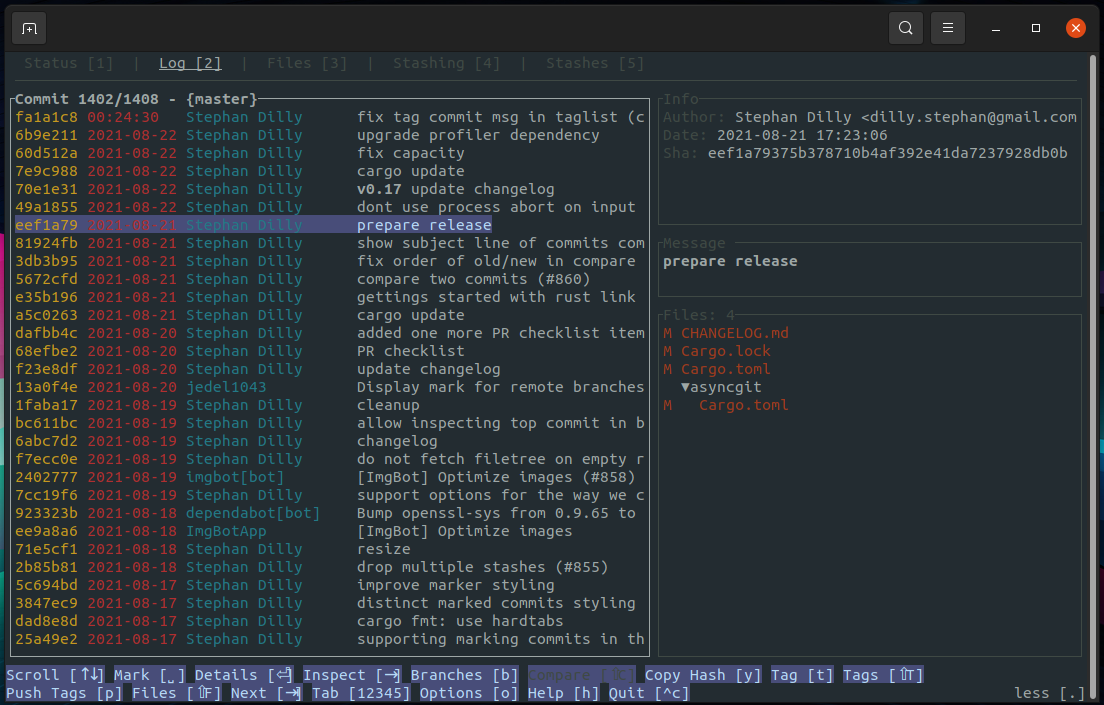Click Quit [^c] command
Viewport: 1104px width, 705px height.
click(649, 693)
